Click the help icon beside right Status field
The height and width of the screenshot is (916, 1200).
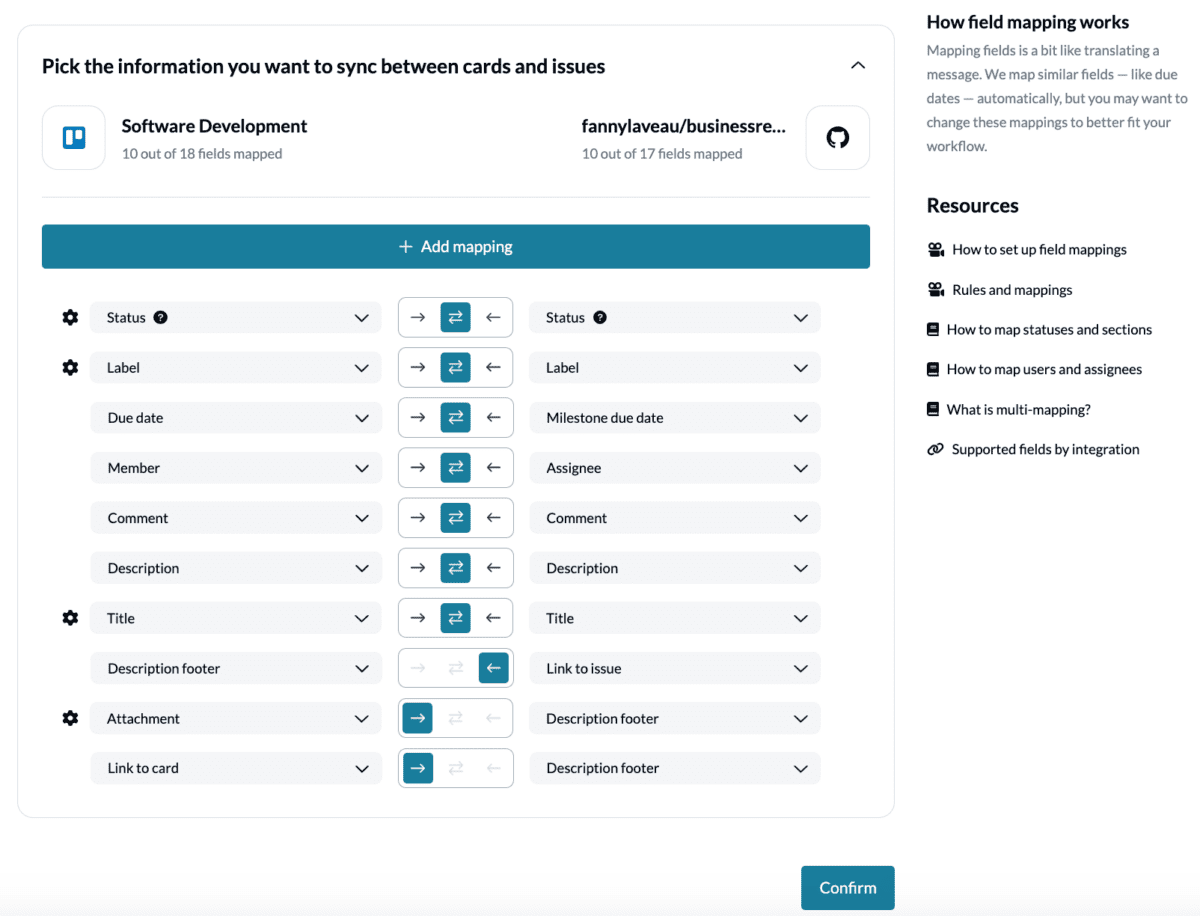(600, 318)
